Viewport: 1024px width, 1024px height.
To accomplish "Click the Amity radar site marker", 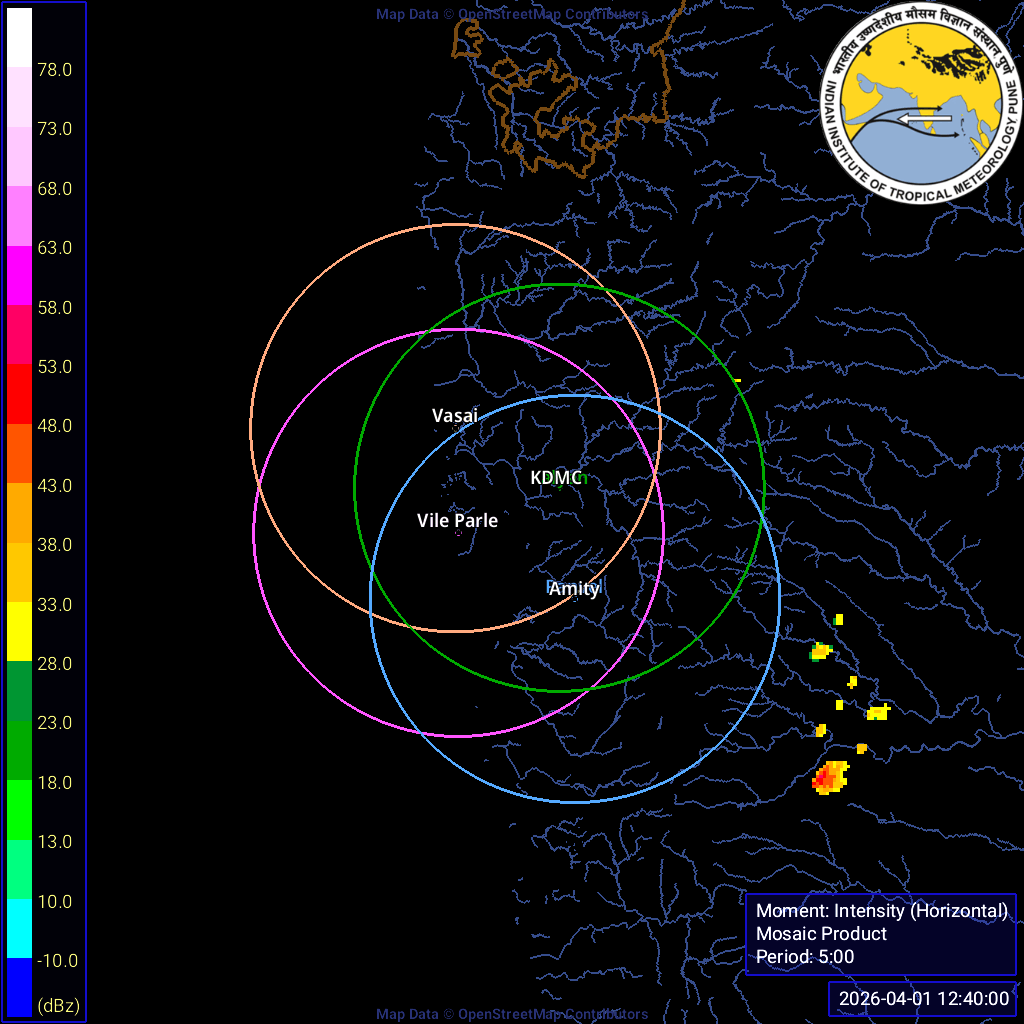I will [551, 586].
